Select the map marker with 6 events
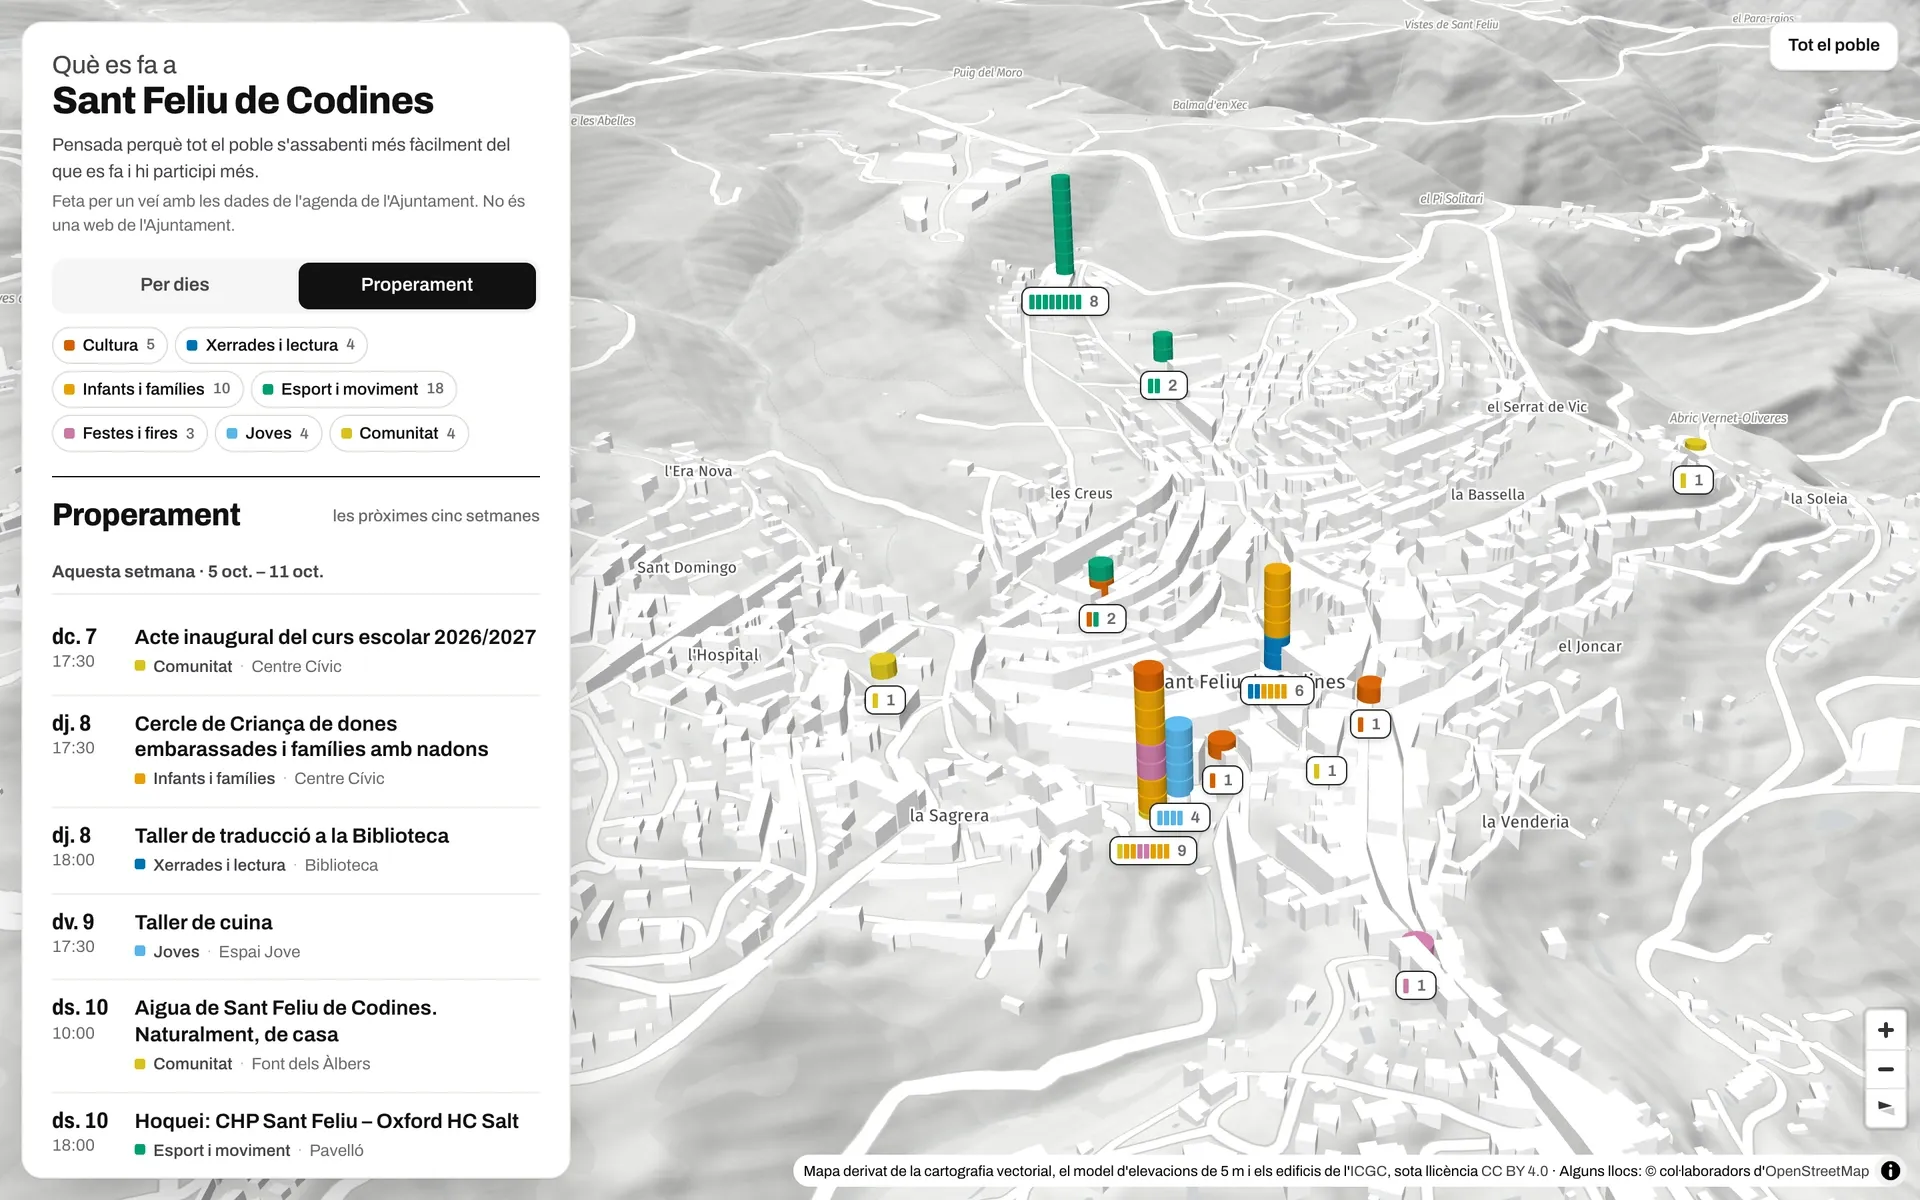The height and width of the screenshot is (1200, 1920). (x=1276, y=690)
